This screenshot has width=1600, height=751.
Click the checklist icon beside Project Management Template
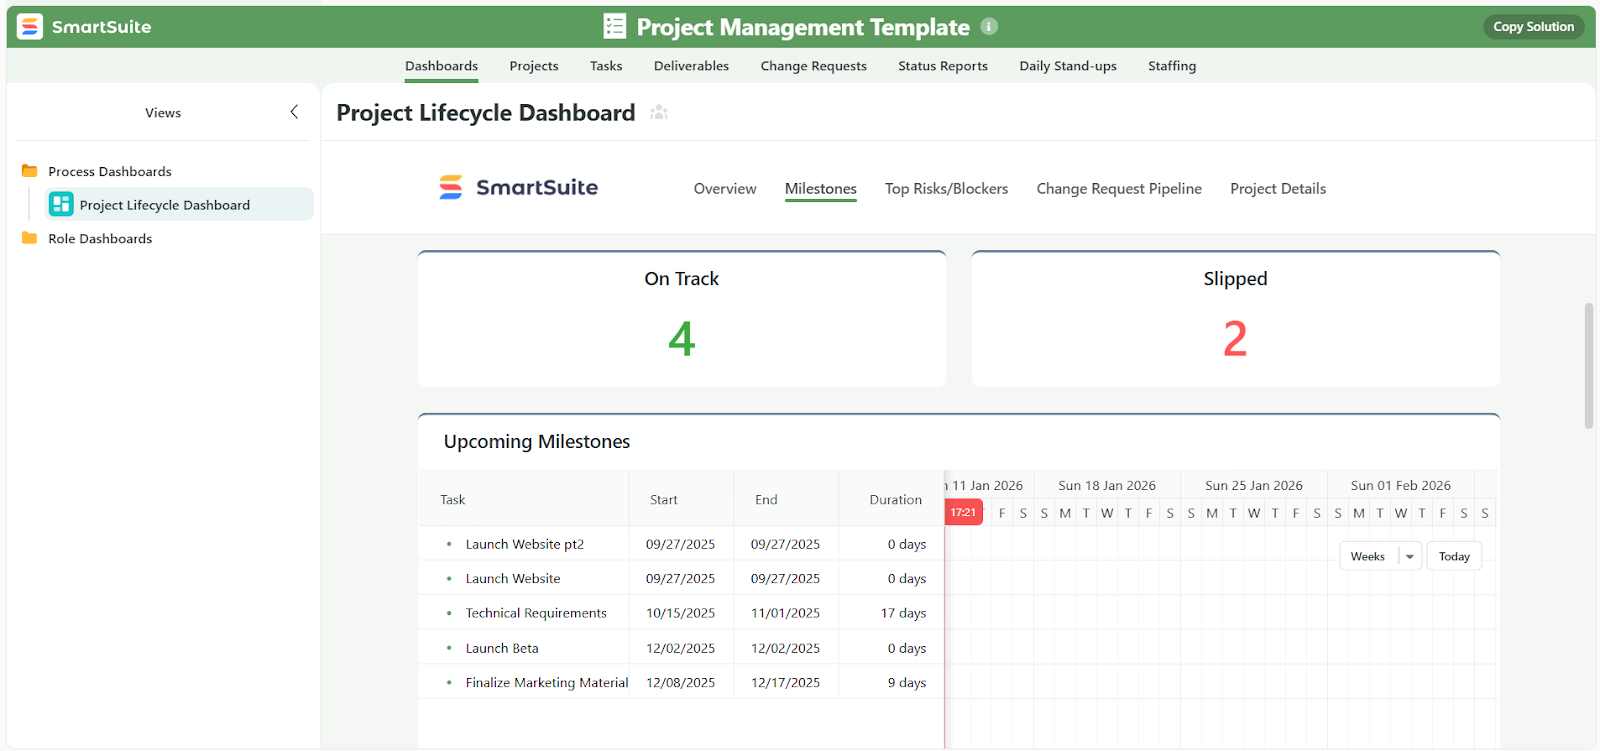point(615,27)
